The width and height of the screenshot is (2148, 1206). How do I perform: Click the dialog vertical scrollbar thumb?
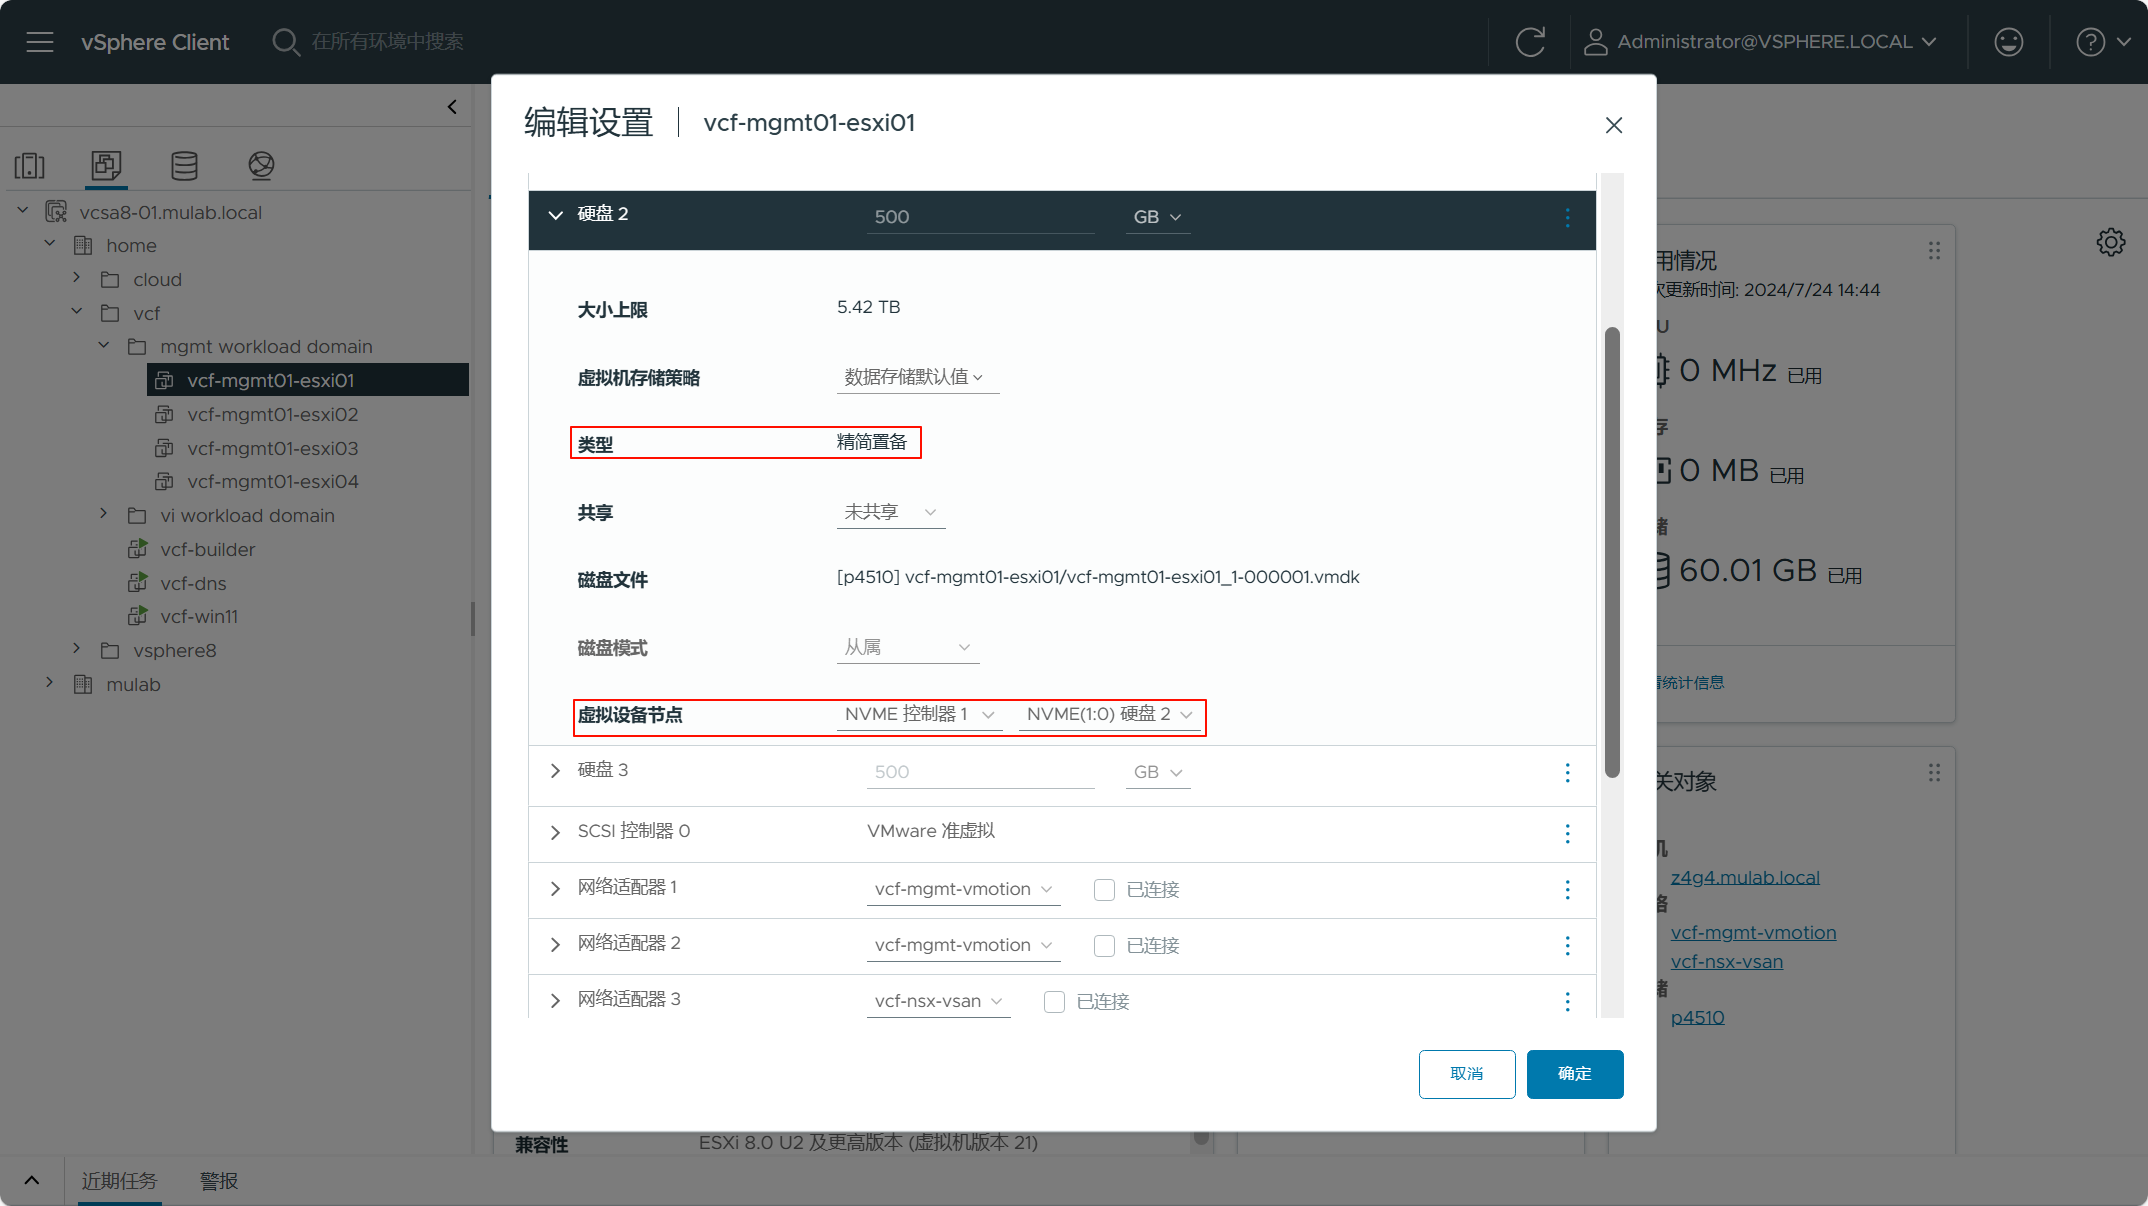pos(1611,552)
